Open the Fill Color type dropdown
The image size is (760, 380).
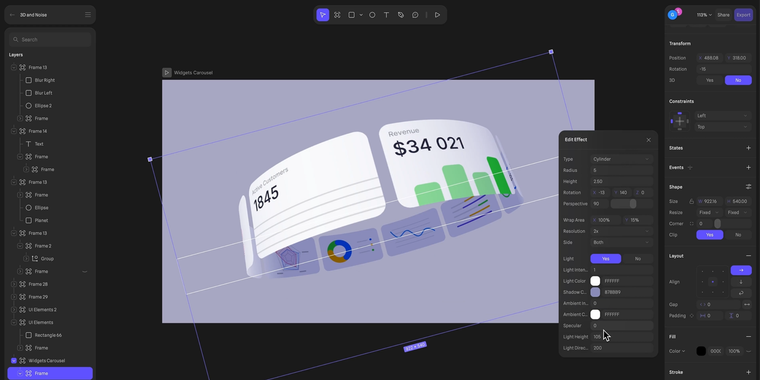click(x=677, y=351)
